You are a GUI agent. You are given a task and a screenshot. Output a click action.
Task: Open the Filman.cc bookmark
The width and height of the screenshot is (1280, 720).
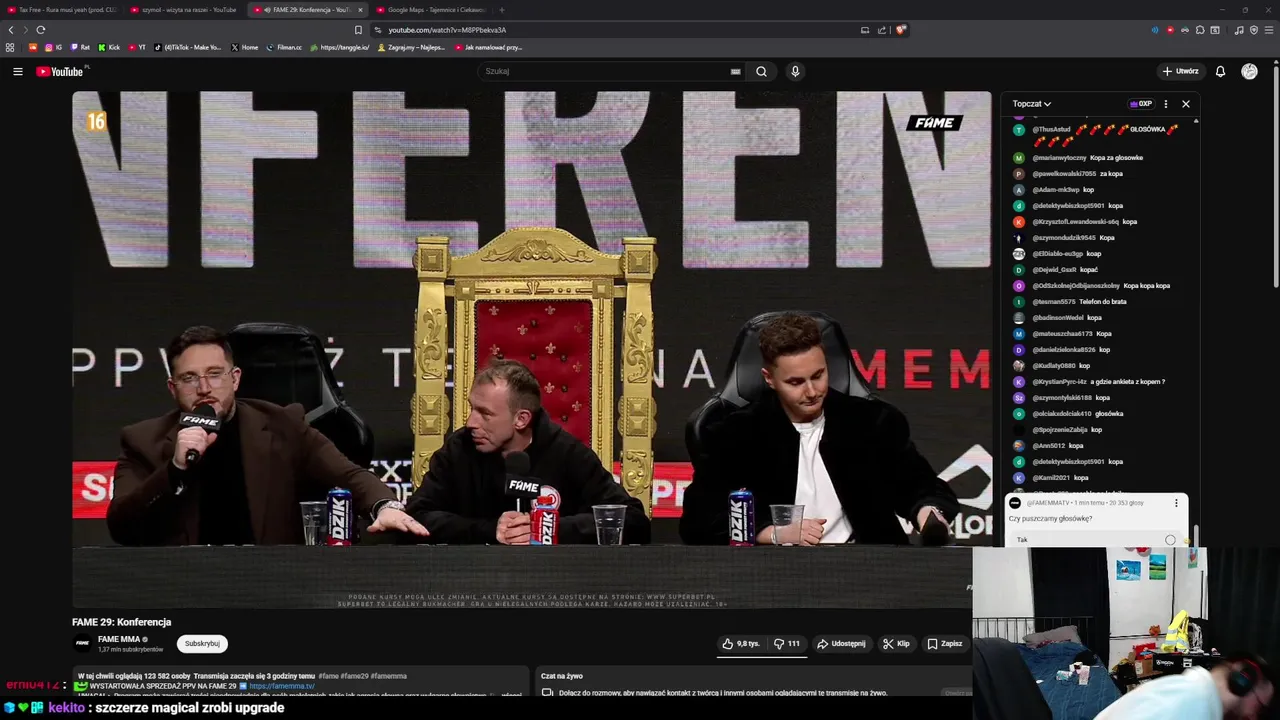(284, 47)
